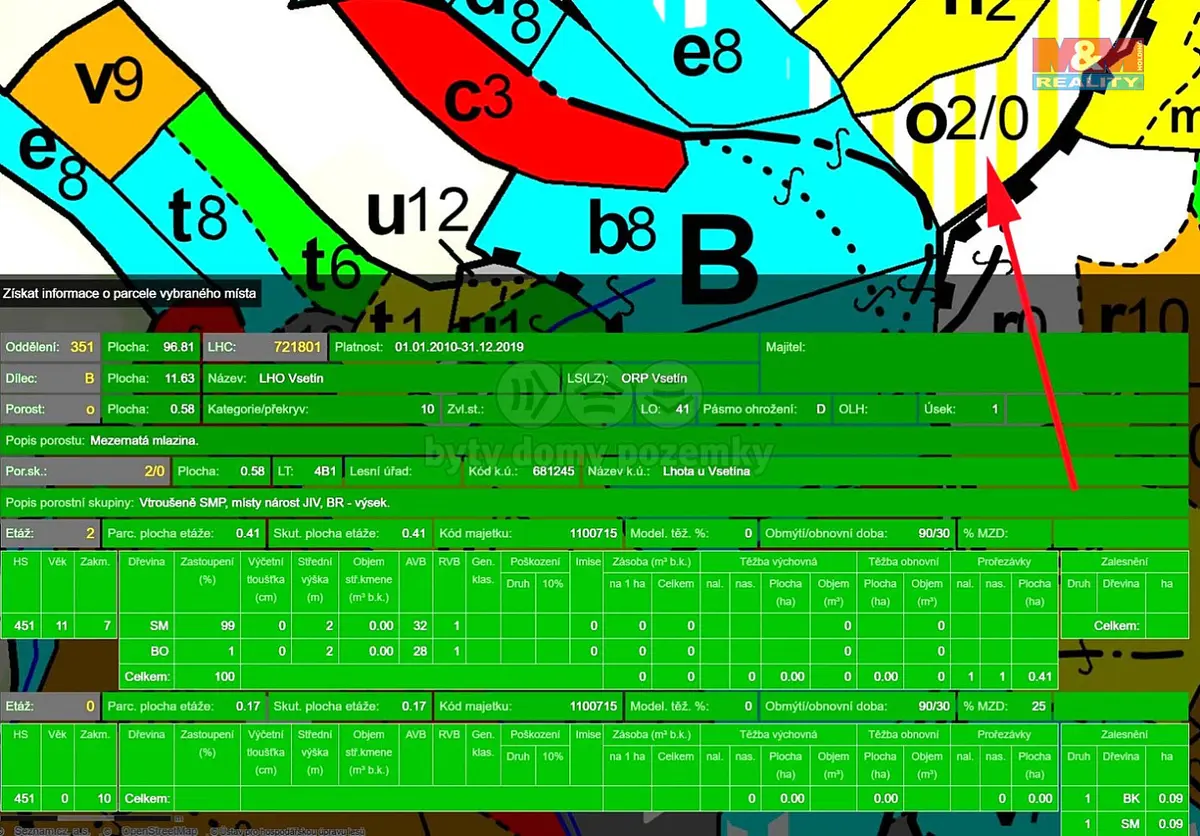The width and height of the screenshot is (1200, 836).
Task: Click the M&M Reality logo
Action: [1088, 64]
